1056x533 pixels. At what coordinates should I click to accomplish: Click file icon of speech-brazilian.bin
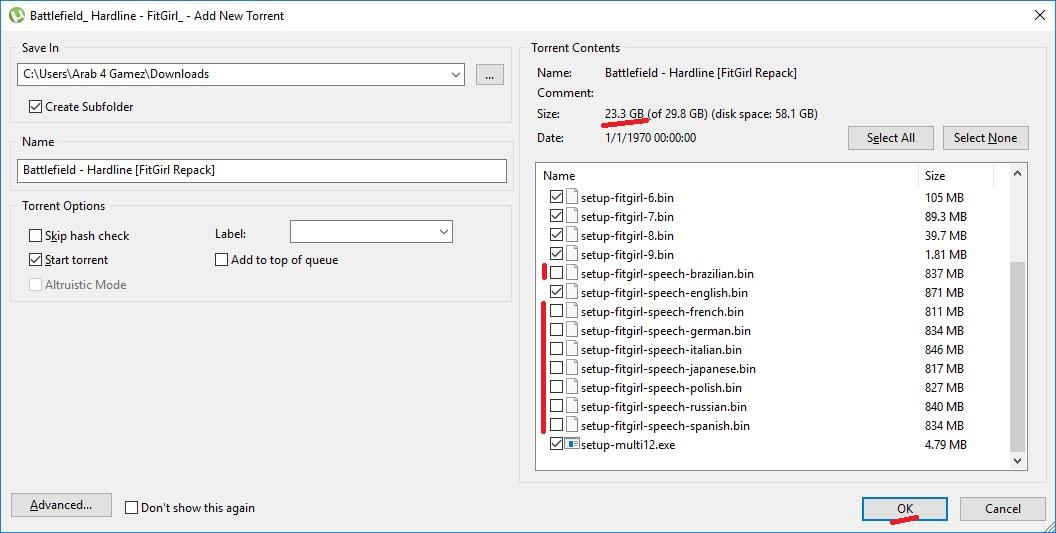point(572,273)
